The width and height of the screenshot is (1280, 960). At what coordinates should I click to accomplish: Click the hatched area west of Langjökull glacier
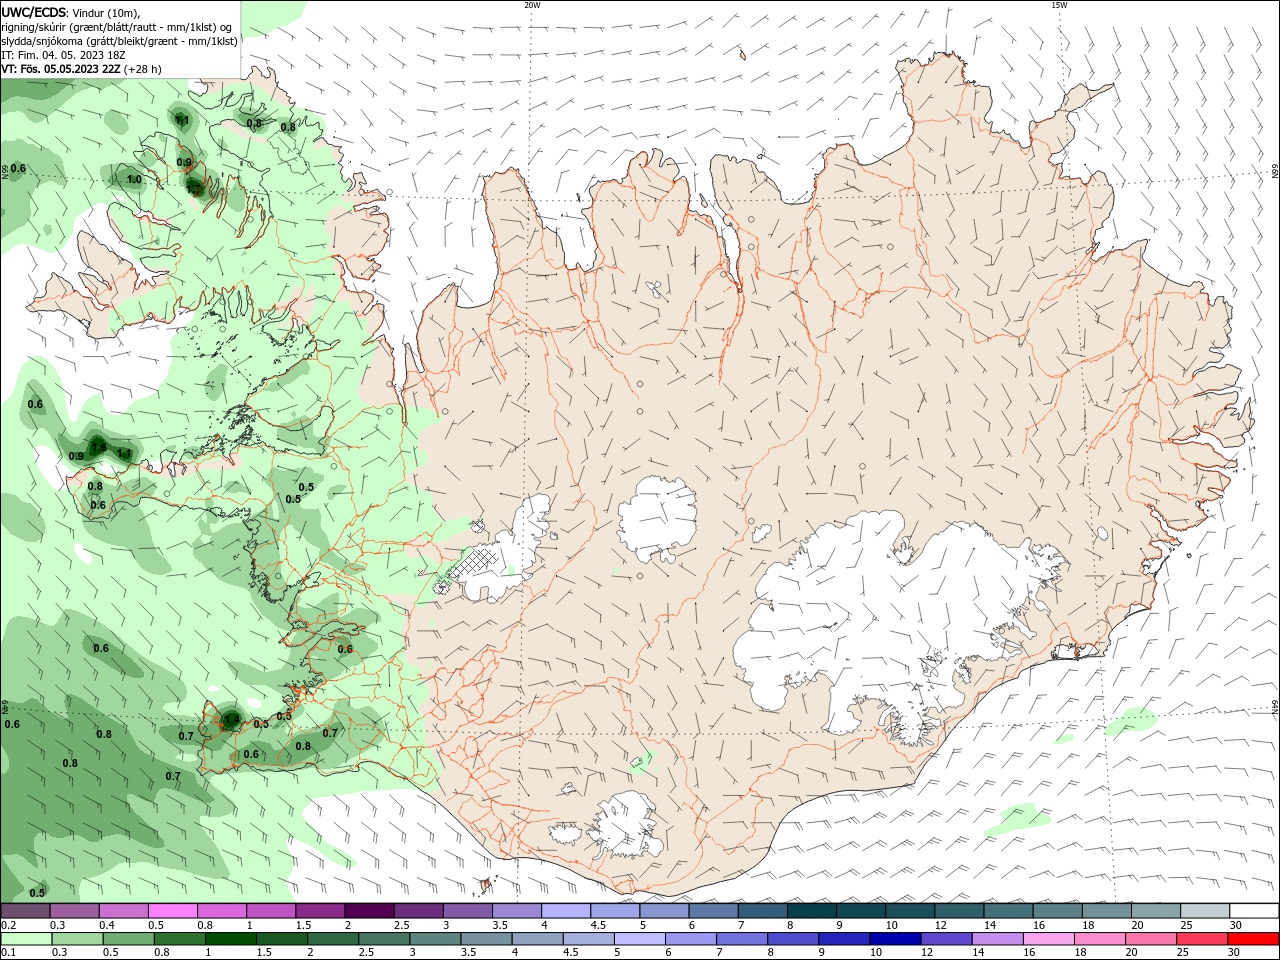pos(472,563)
